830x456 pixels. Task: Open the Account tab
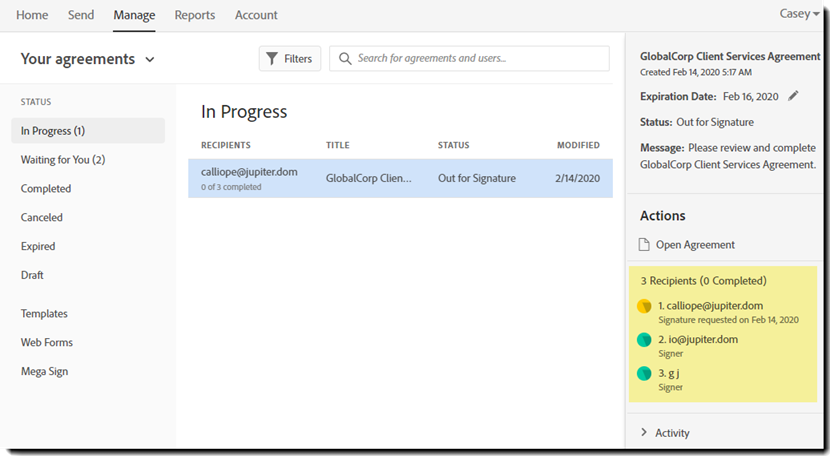[x=256, y=15]
